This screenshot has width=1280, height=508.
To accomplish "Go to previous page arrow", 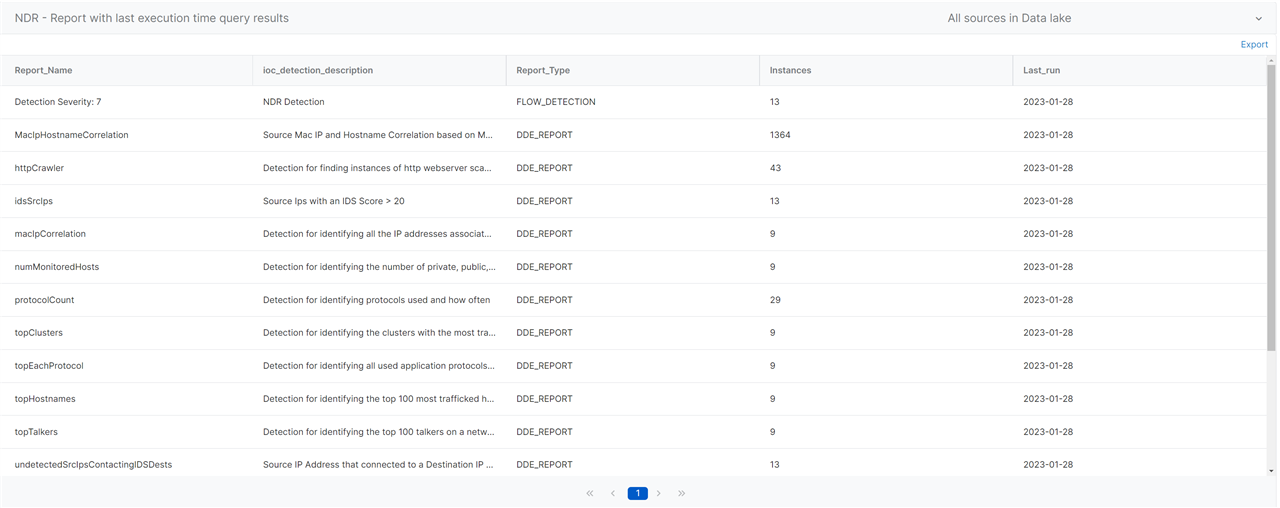I will point(613,493).
